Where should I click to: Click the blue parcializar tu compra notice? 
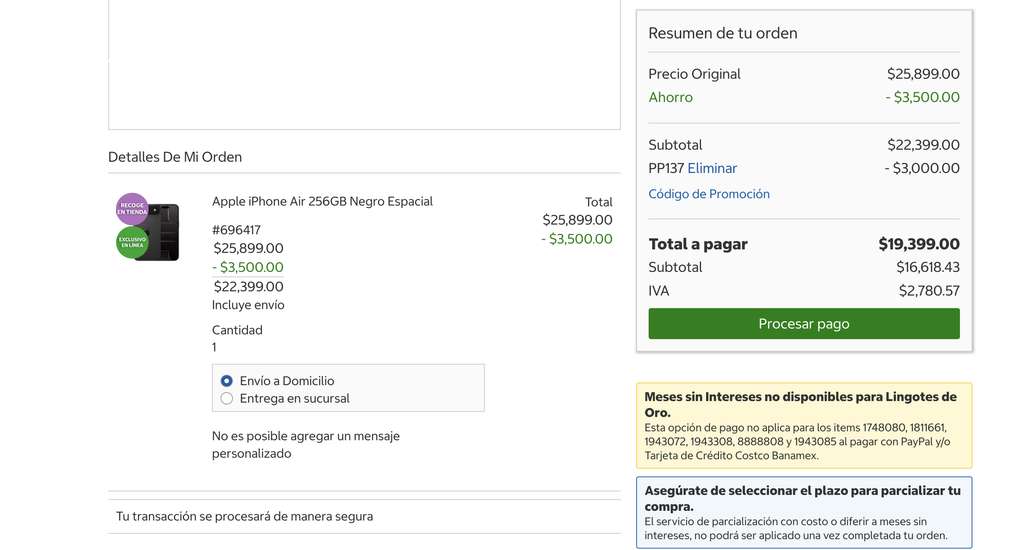click(x=804, y=513)
